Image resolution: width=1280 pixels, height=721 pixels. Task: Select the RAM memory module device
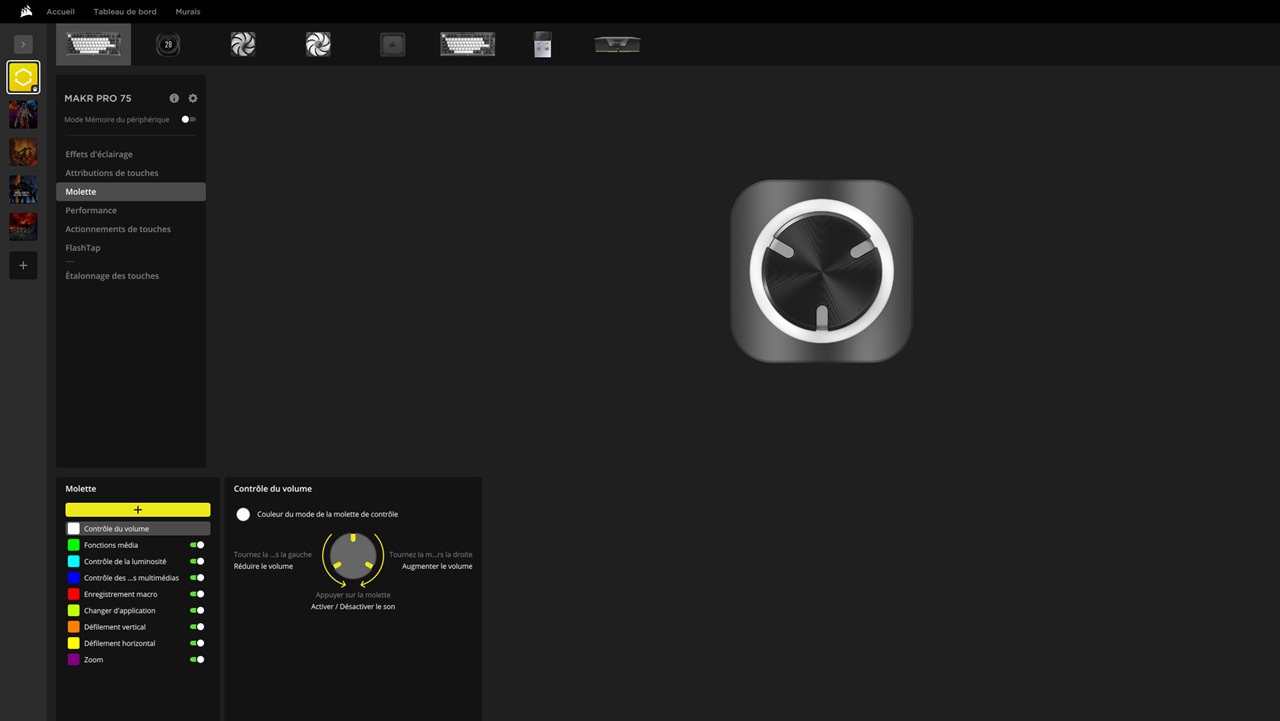(x=617, y=44)
